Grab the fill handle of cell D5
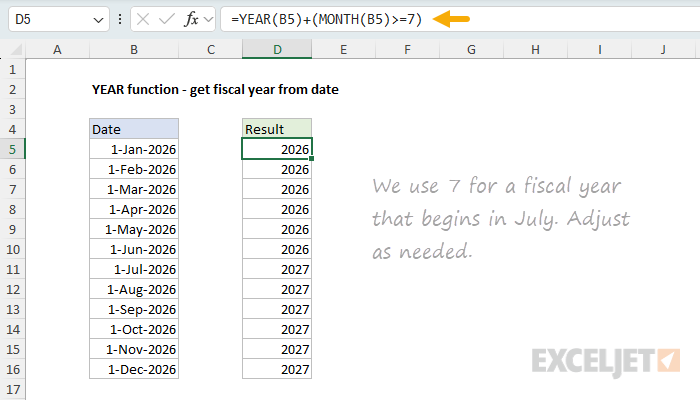Viewport: 700px width, 400px height. point(311,158)
